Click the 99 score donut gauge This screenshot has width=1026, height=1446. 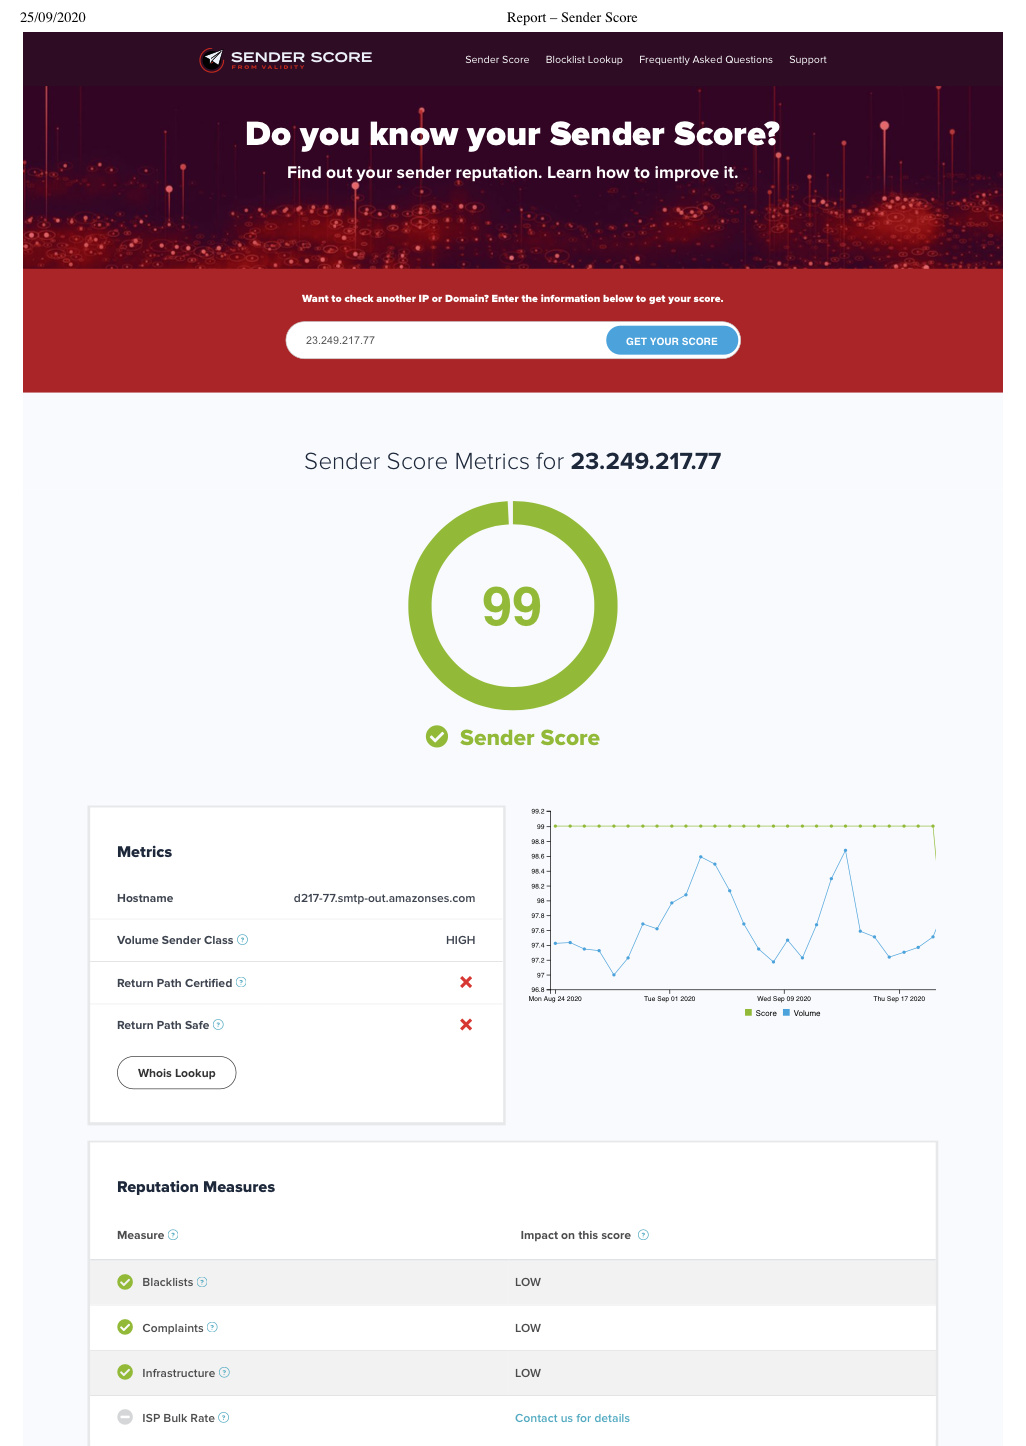coord(513,606)
